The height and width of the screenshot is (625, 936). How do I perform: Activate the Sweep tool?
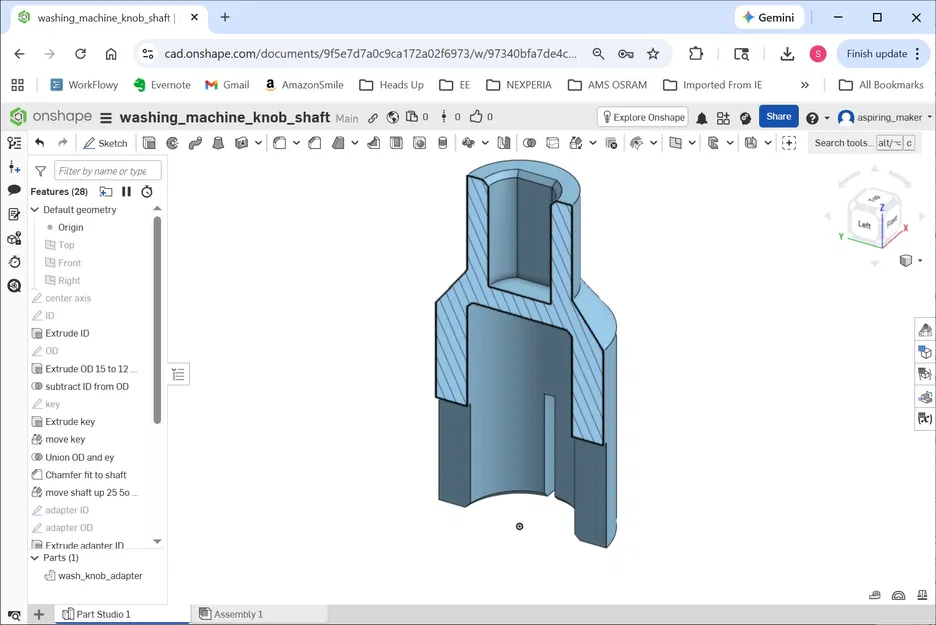click(x=197, y=143)
